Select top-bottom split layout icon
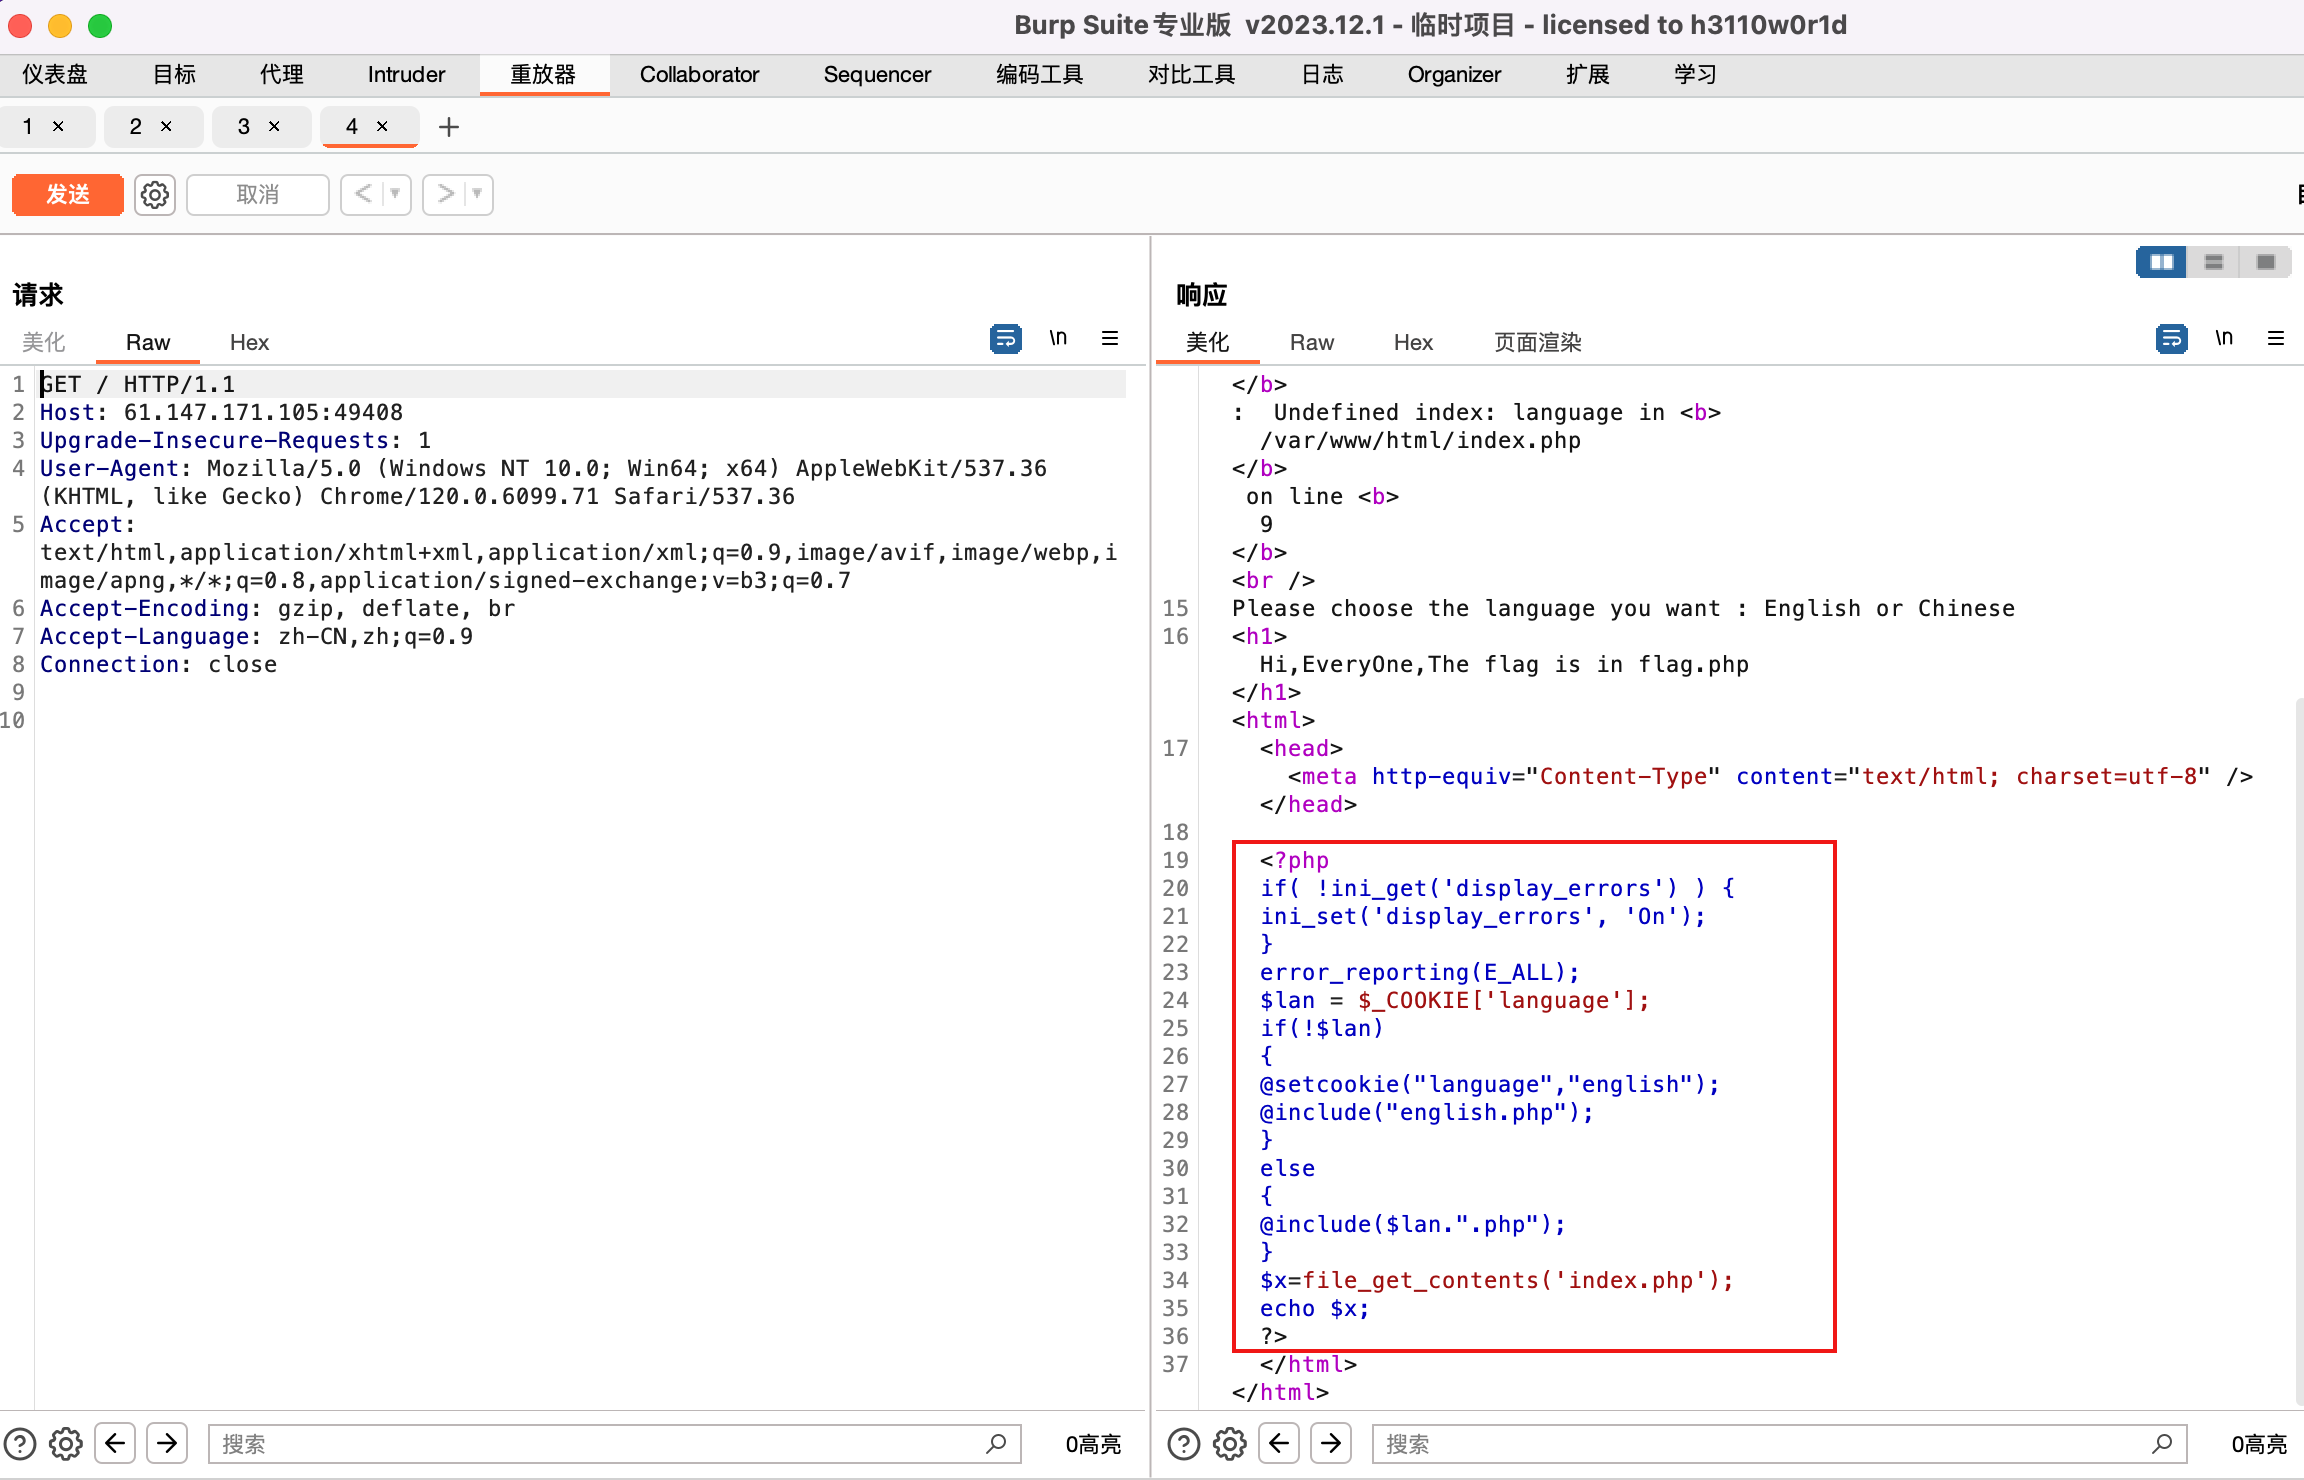This screenshot has width=2304, height=1480. coord(2214,262)
